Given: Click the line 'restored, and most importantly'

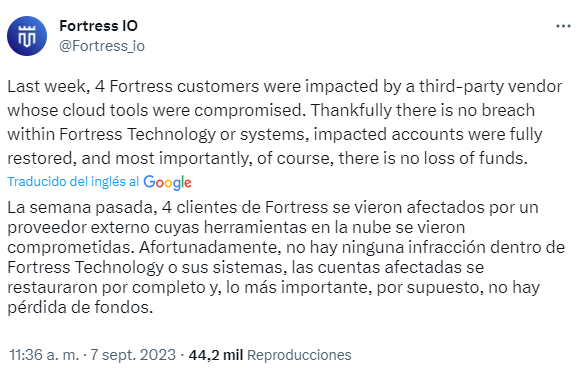Looking at the screenshot, I should pyautogui.click(x=267, y=159).
